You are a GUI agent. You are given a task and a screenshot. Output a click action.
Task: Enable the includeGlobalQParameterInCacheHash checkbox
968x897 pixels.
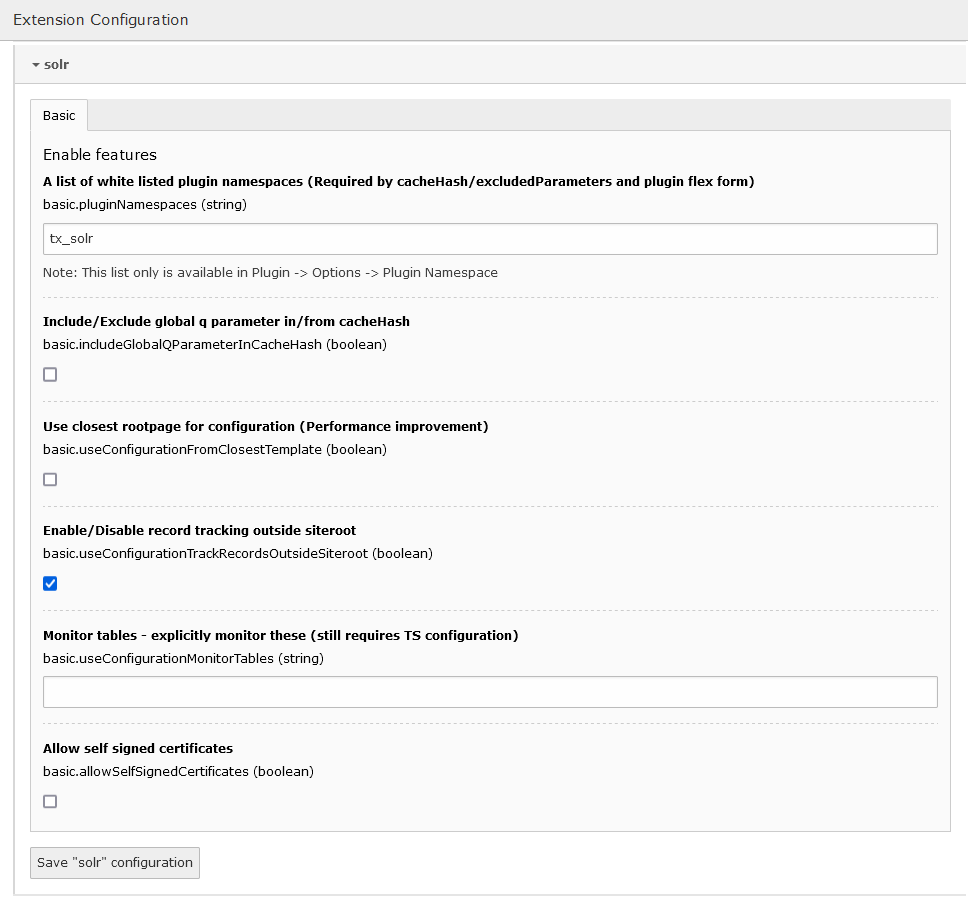coord(50,375)
